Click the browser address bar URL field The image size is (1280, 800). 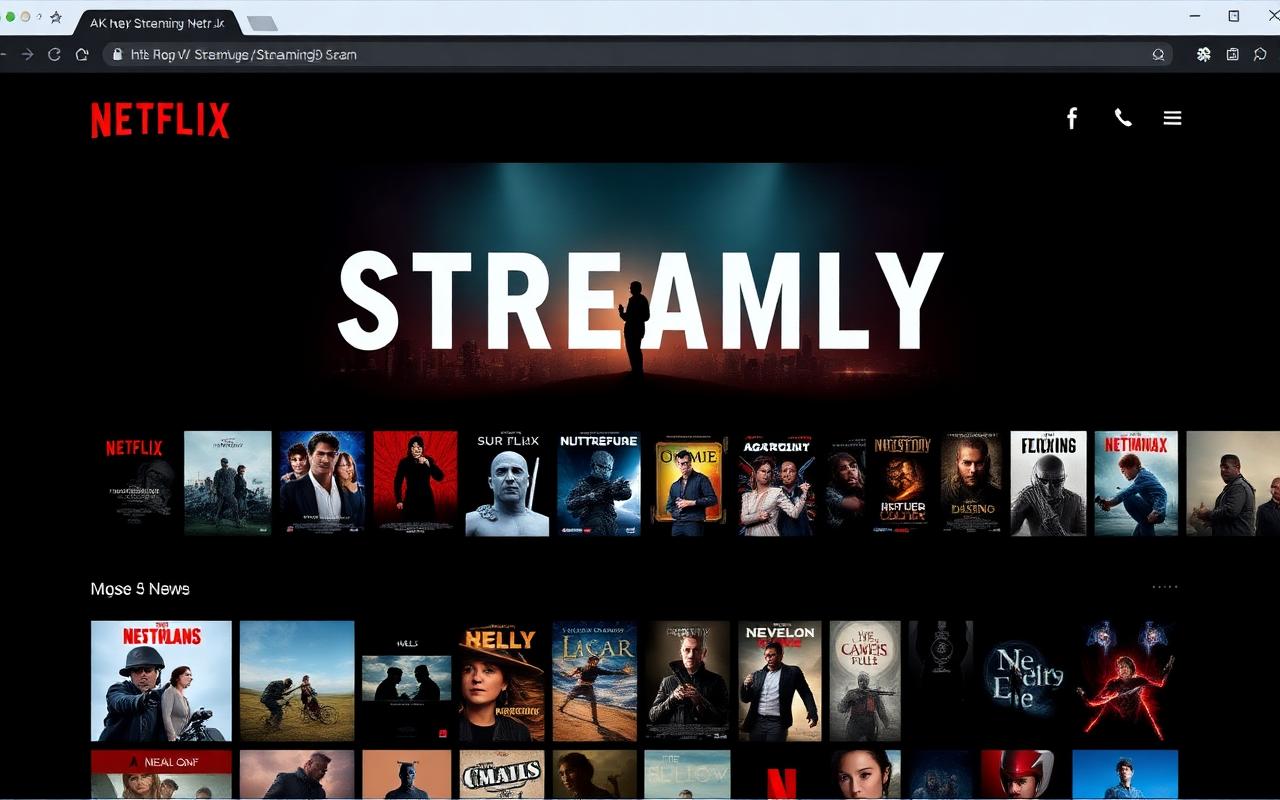coord(637,55)
